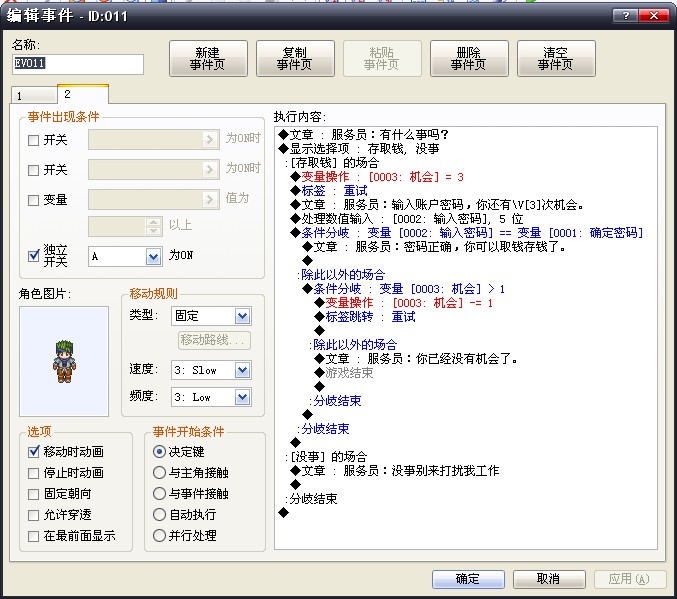Select the 游戏结束 command line
The width and height of the screenshot is (677, 599).
[344, 373]
